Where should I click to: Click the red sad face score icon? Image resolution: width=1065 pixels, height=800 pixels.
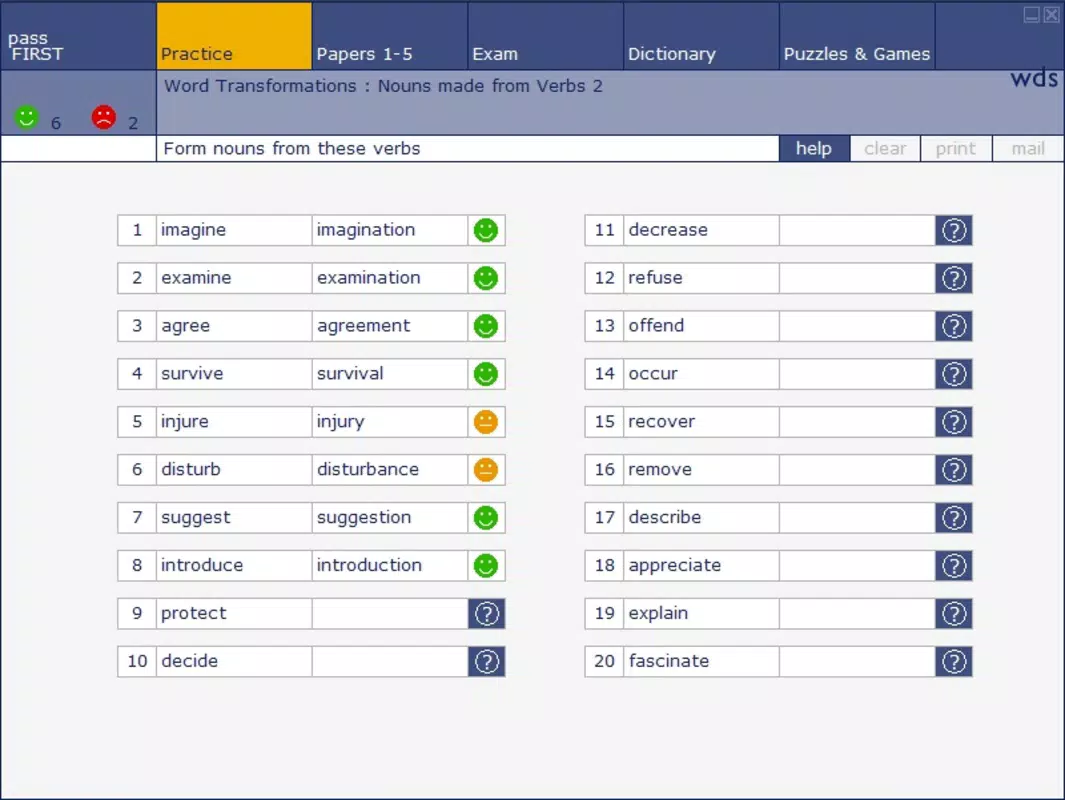point(104,117)
